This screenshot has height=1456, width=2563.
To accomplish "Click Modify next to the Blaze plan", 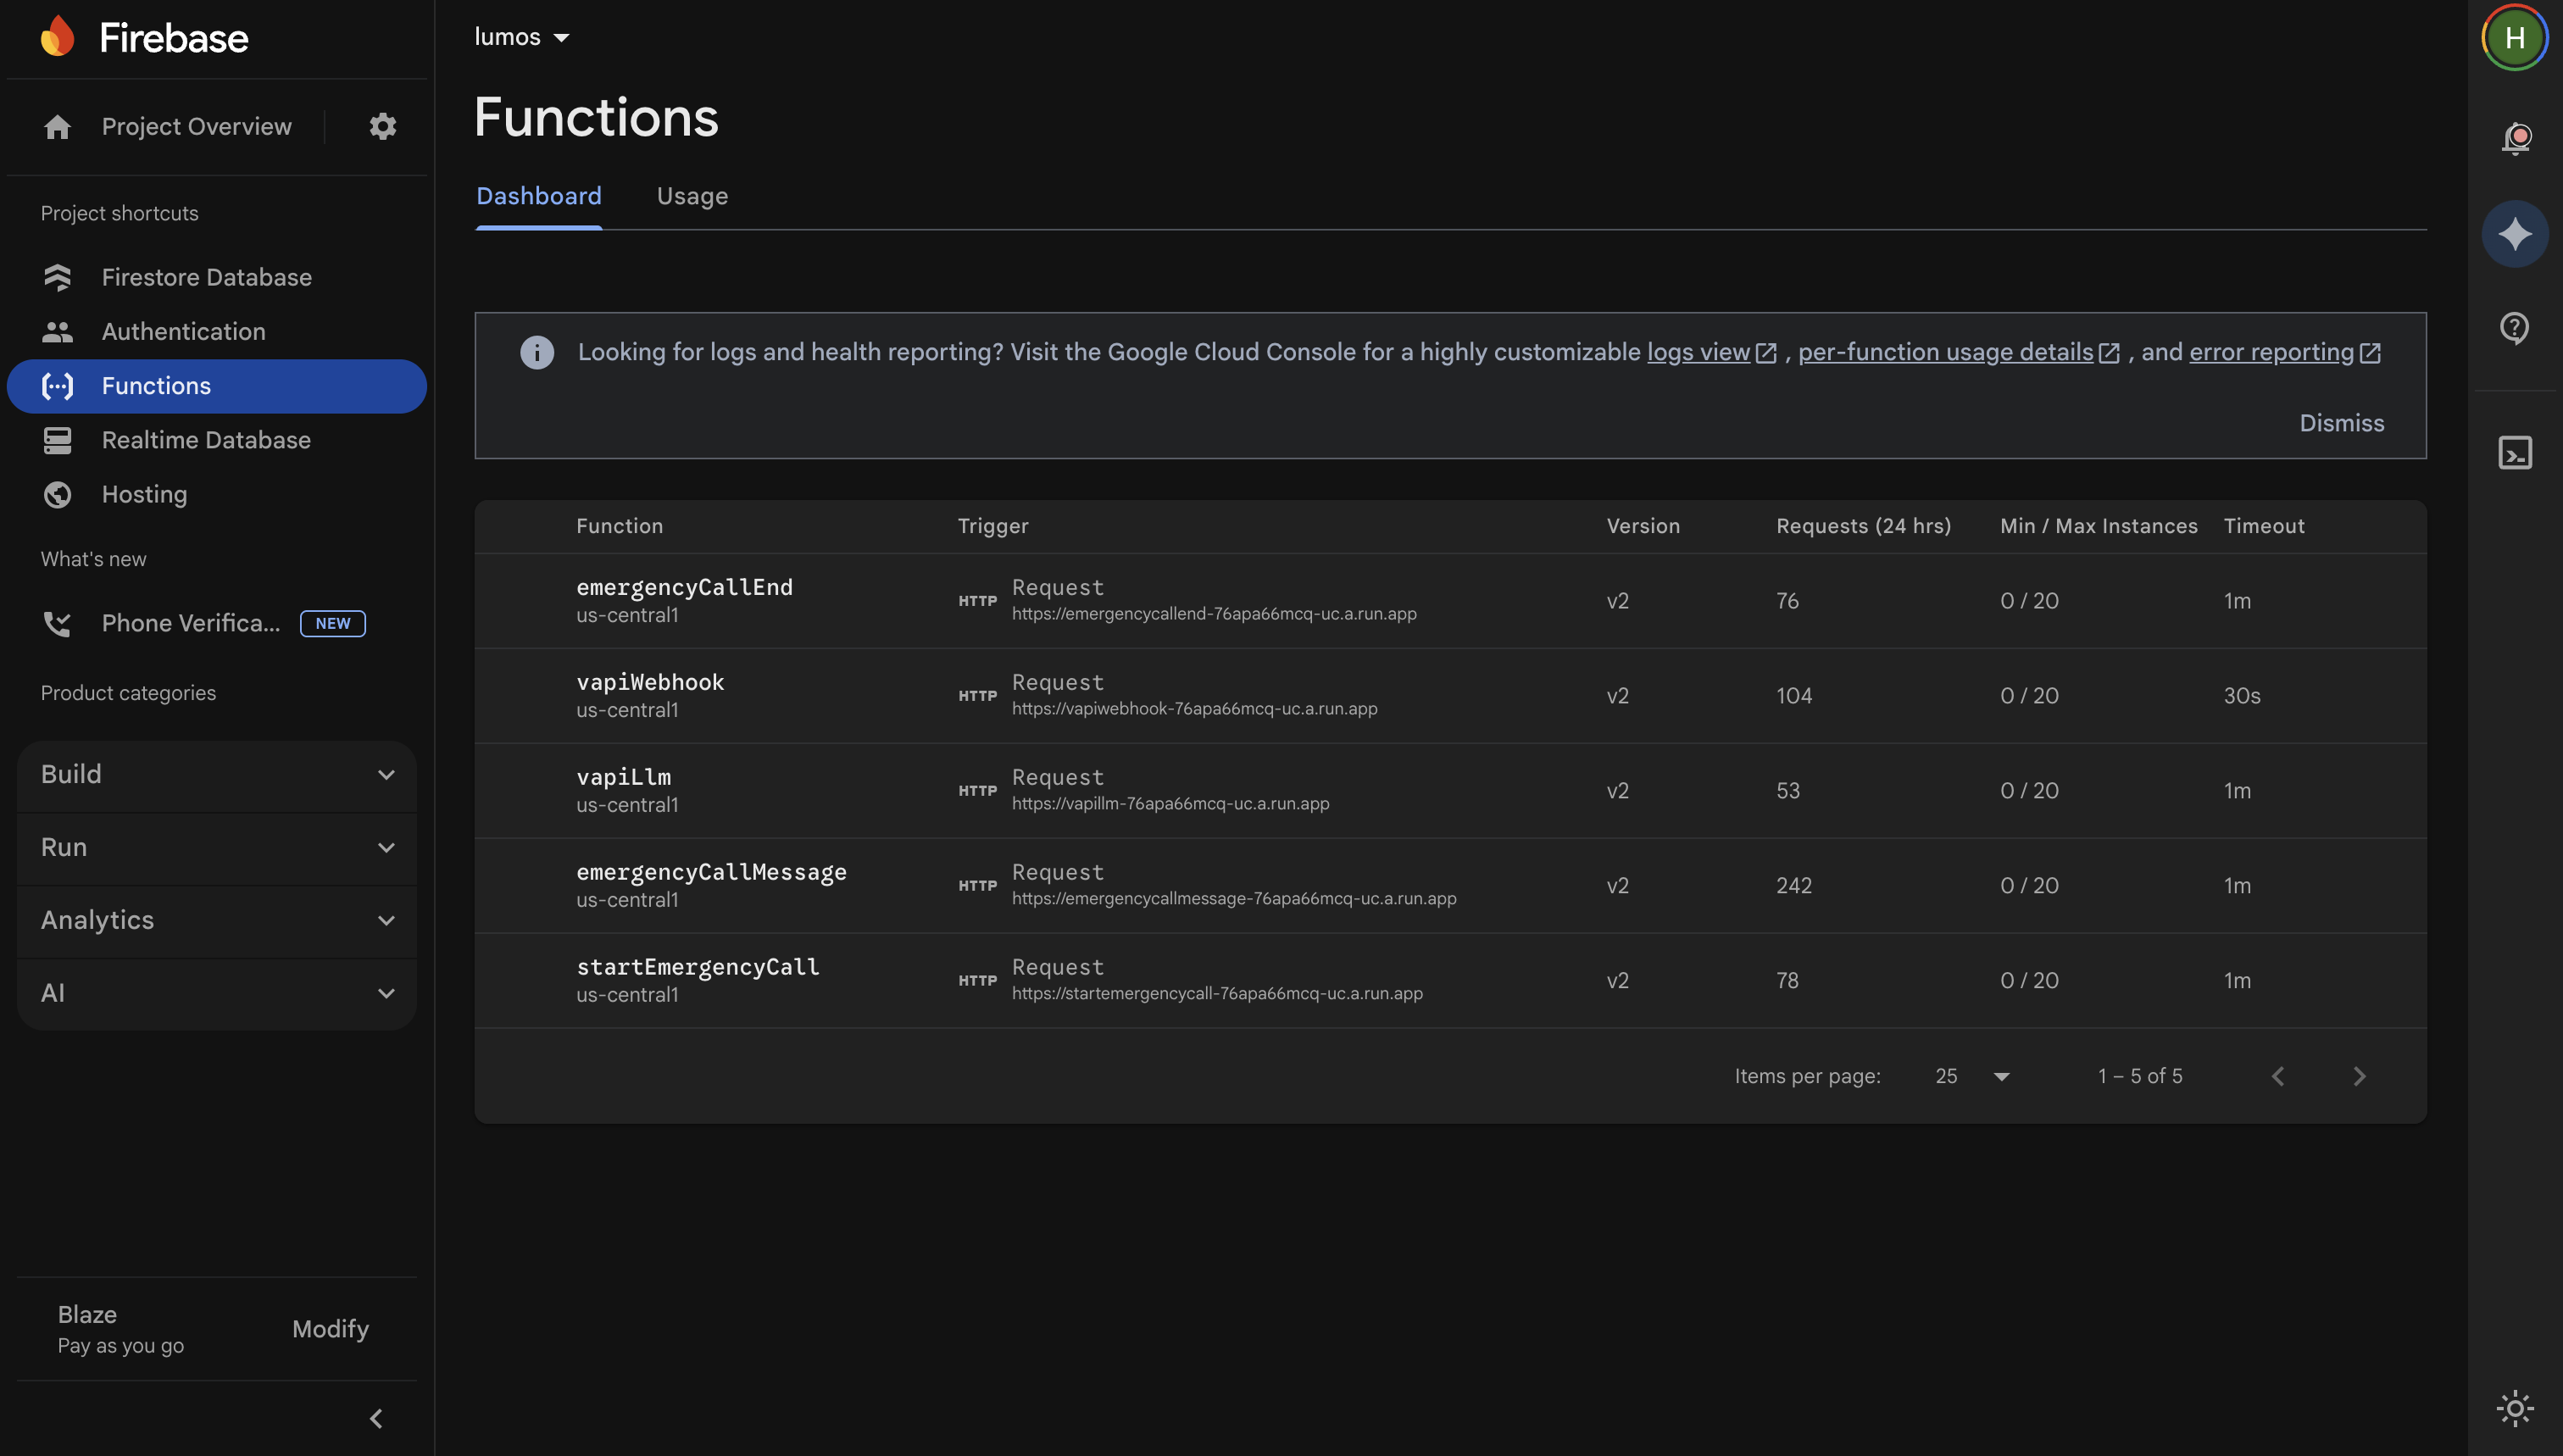I will [x=330, y=1329].
